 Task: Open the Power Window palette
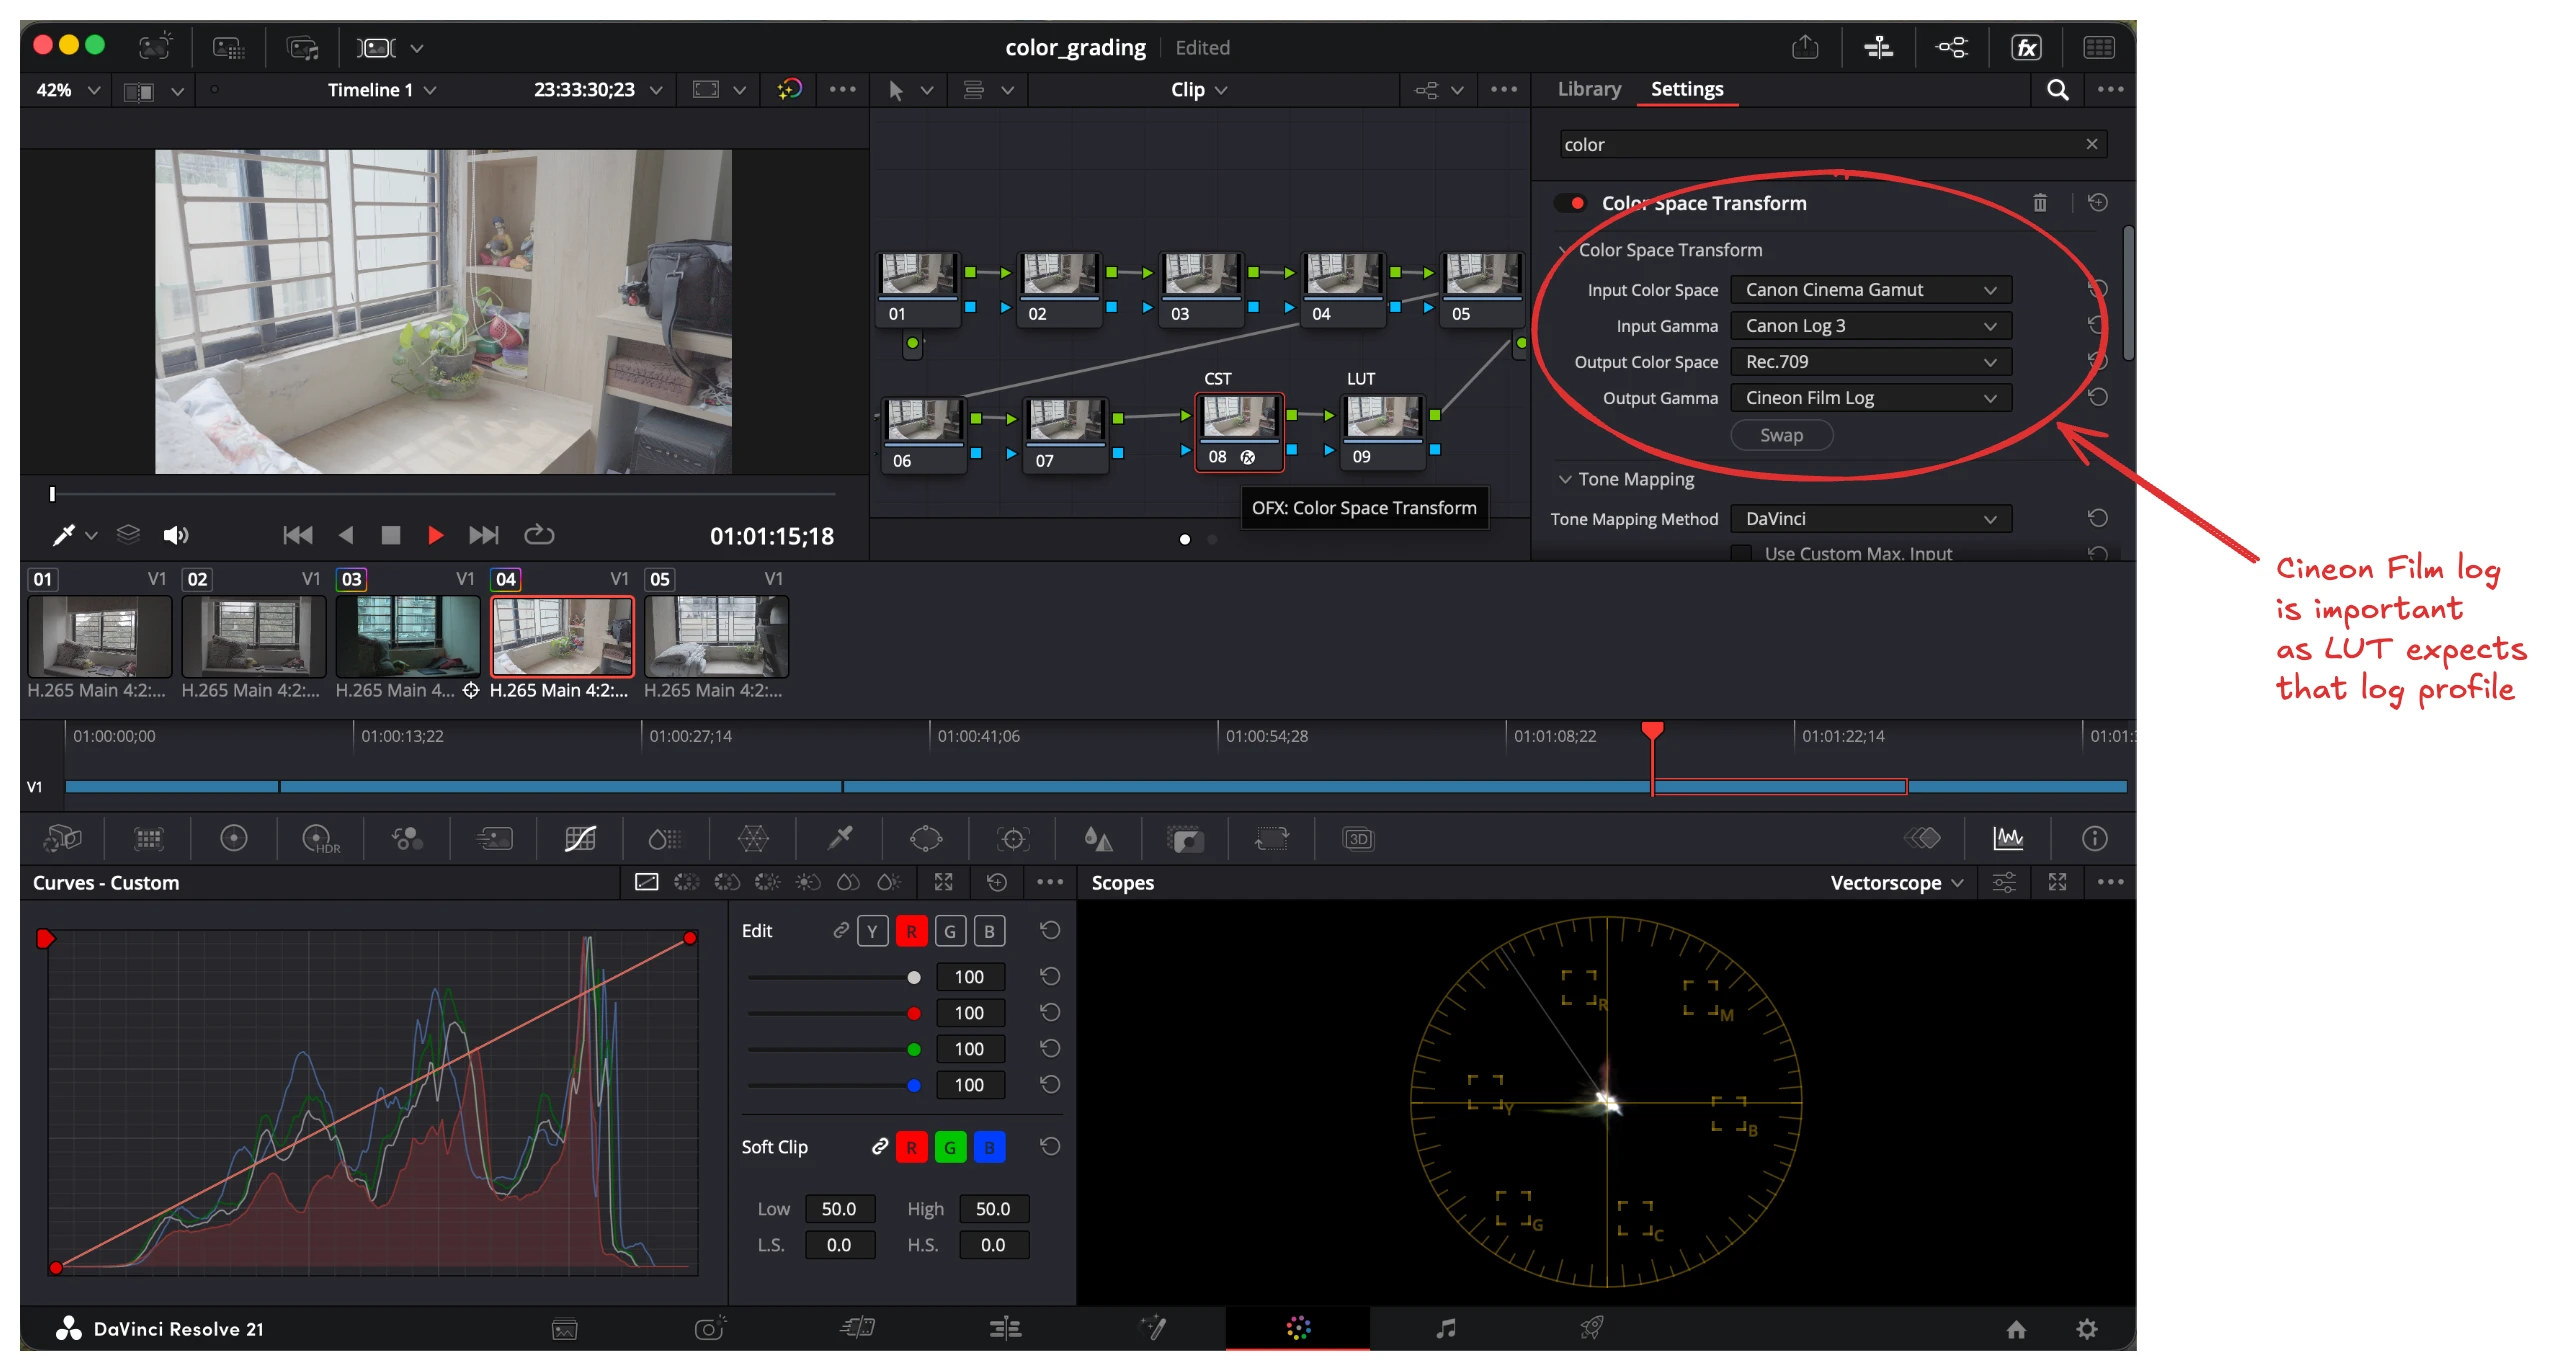pos(926,839)
